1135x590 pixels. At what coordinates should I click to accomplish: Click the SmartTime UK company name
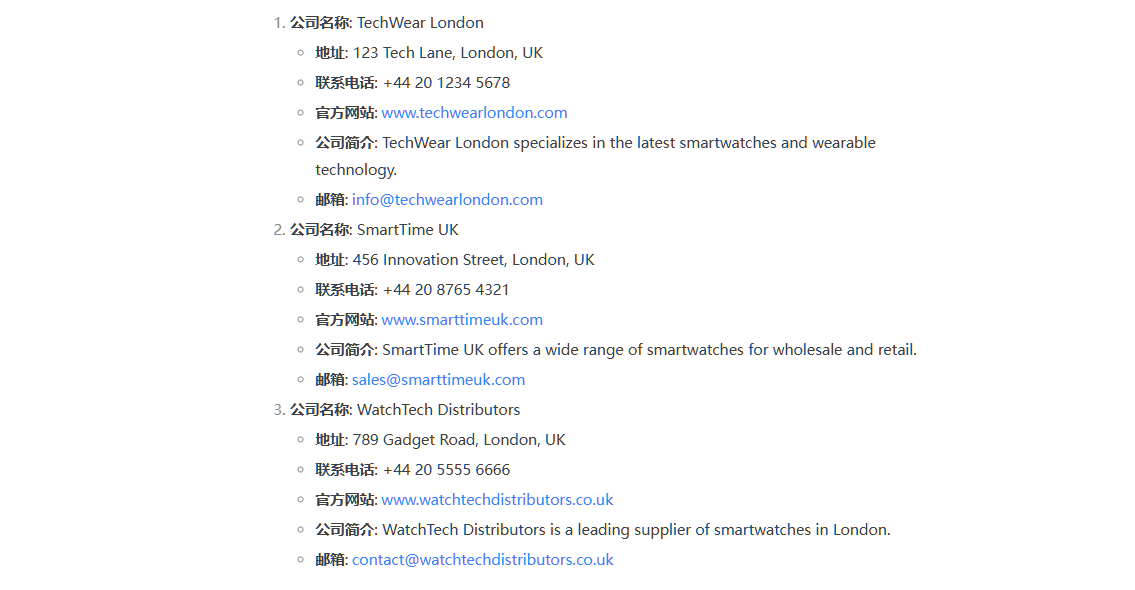(408, 230)
